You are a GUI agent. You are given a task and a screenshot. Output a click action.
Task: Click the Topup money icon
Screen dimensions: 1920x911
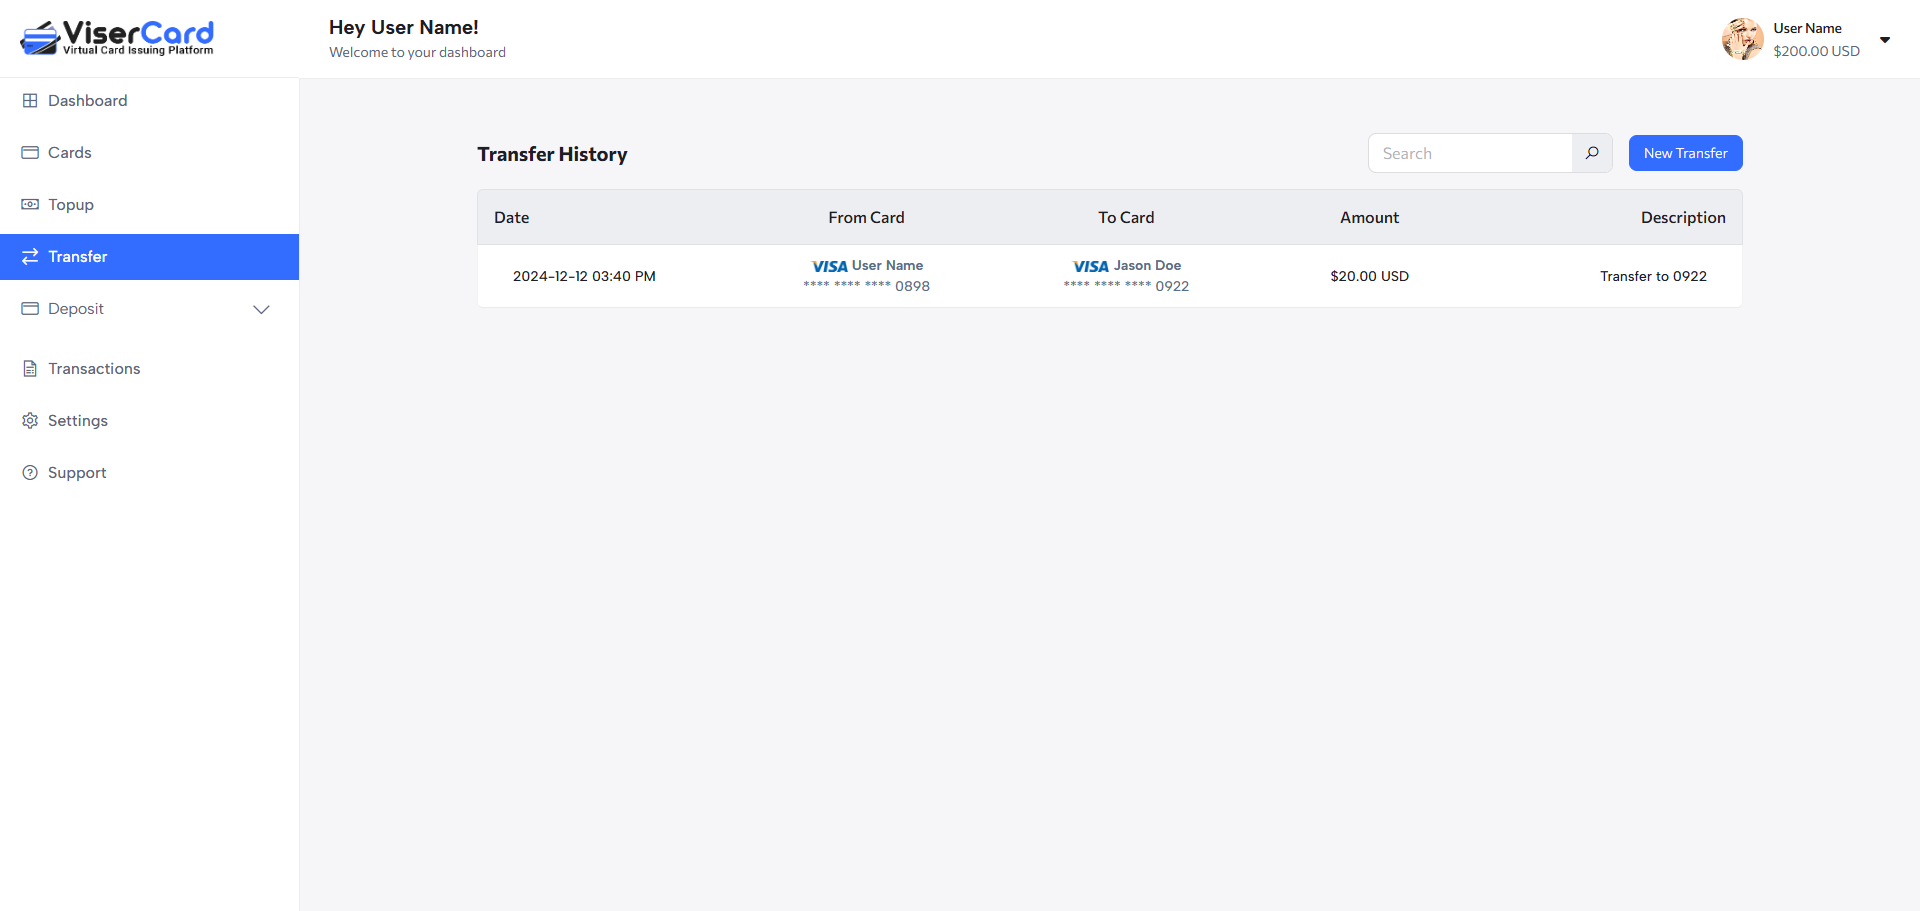tap(30, 205)
